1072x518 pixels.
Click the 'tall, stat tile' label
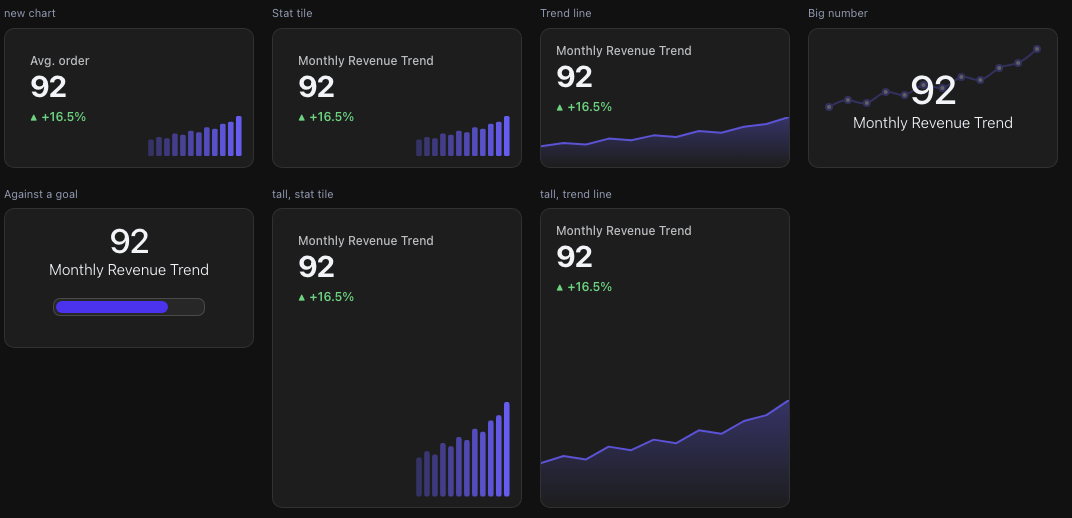[303, 194]
